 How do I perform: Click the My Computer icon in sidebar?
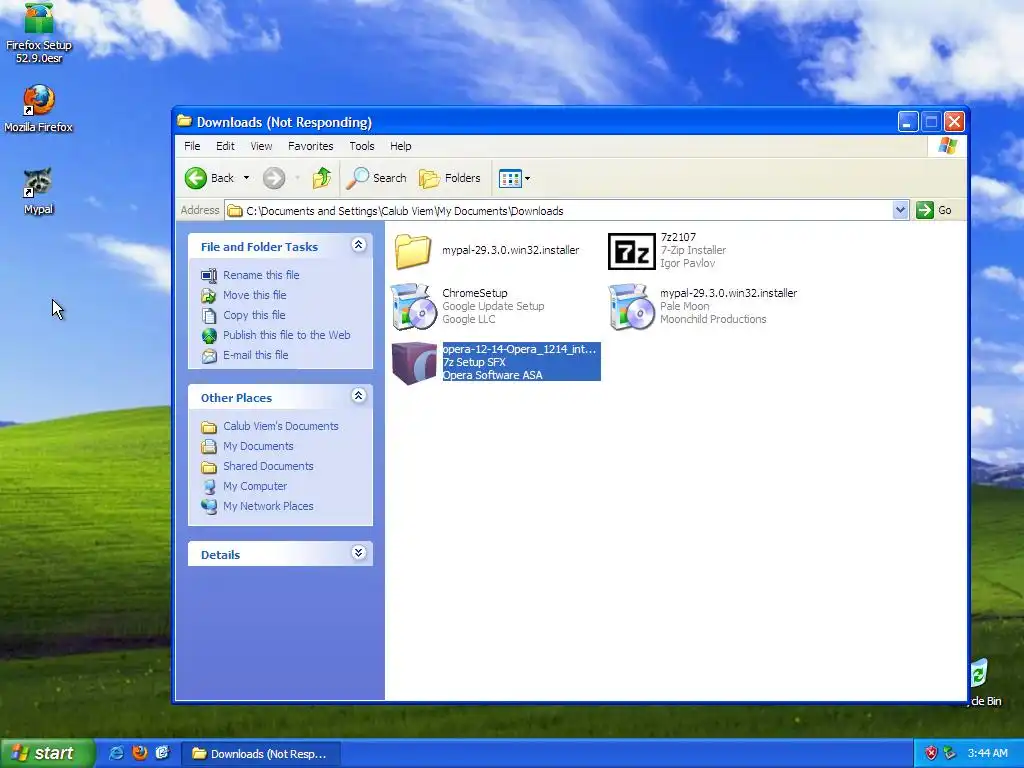tap(209, 487)
